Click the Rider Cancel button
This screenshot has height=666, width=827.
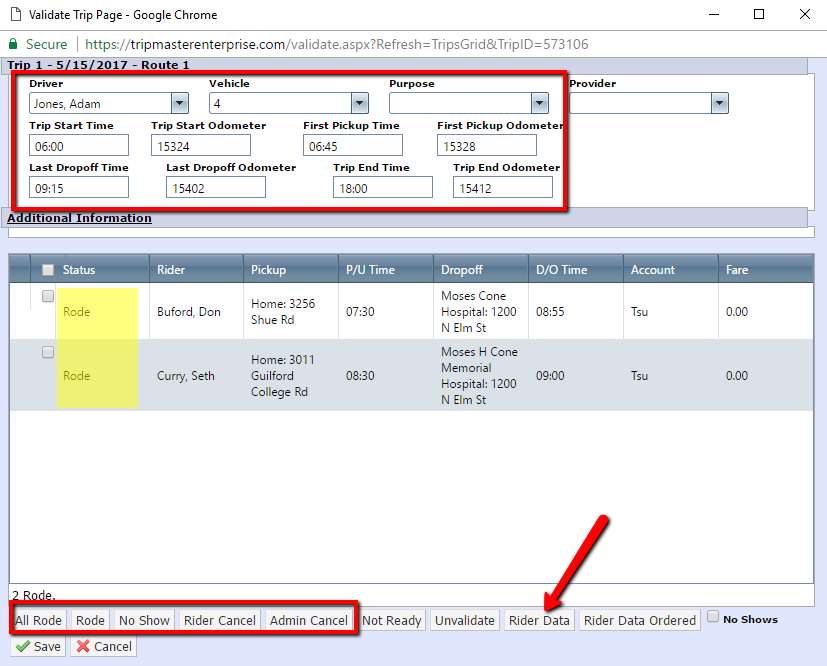click(x=220, y=620)
